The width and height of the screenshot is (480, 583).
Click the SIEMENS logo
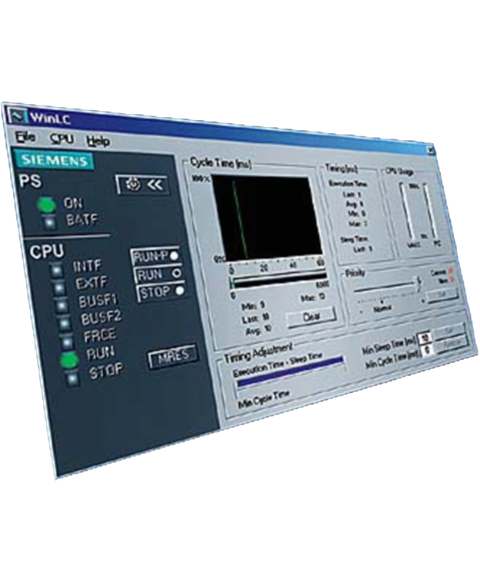(54, 160)
